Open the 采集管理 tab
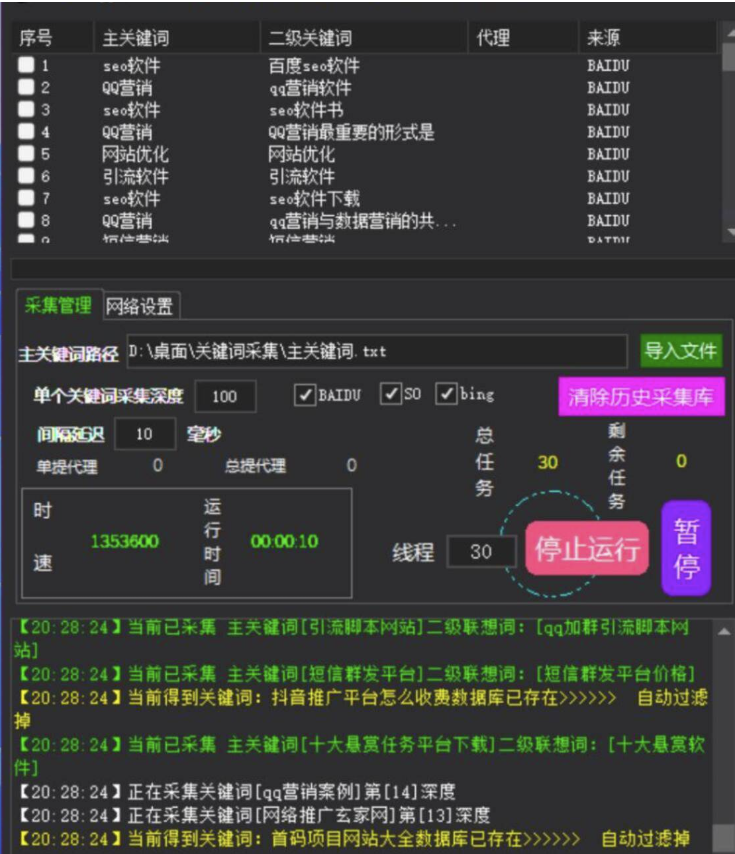735x854 pixels. [x=58, y=306]
